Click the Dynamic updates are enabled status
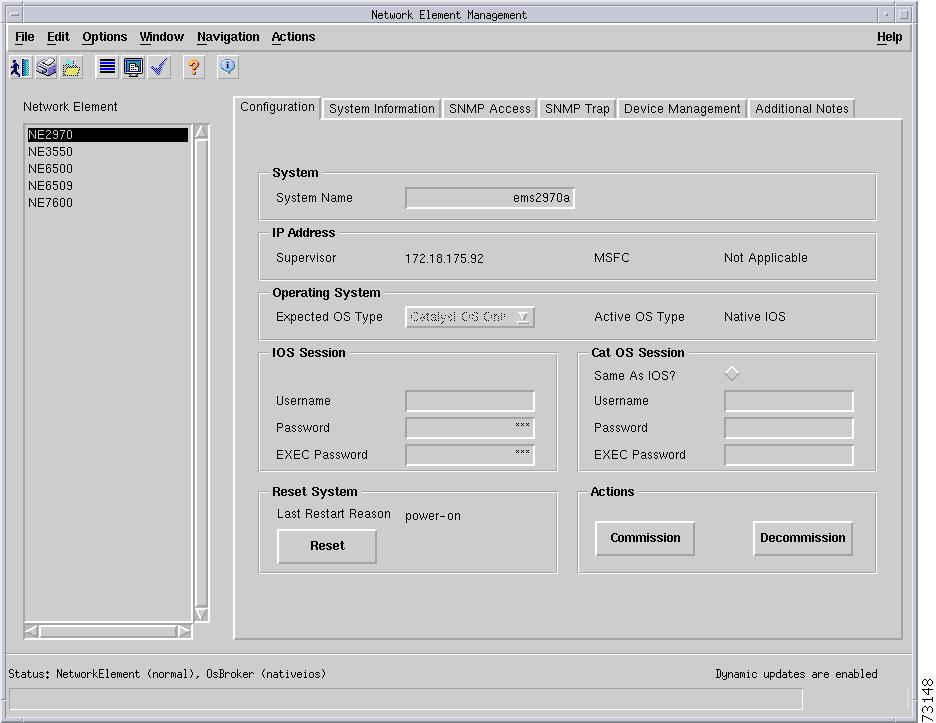The width and height of the screenshot is (936, 723). [x=796, y=674]
